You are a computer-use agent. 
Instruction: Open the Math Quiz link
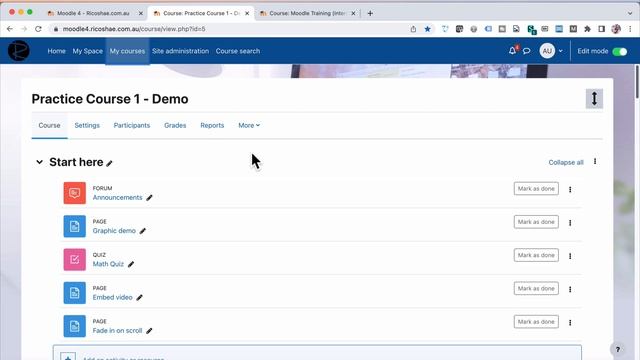coord(108,264)
